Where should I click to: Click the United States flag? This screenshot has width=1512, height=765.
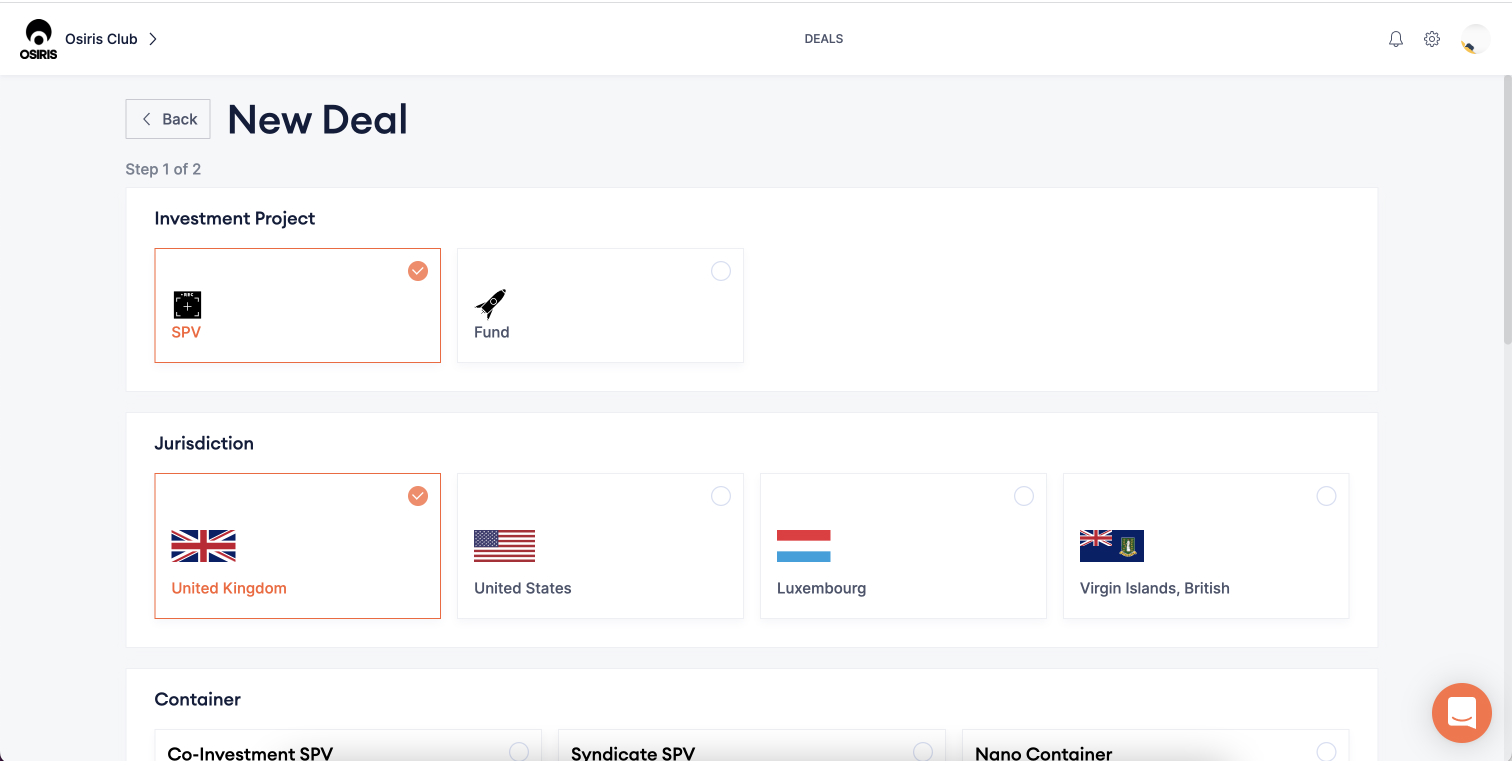click(x=504, y=546)
